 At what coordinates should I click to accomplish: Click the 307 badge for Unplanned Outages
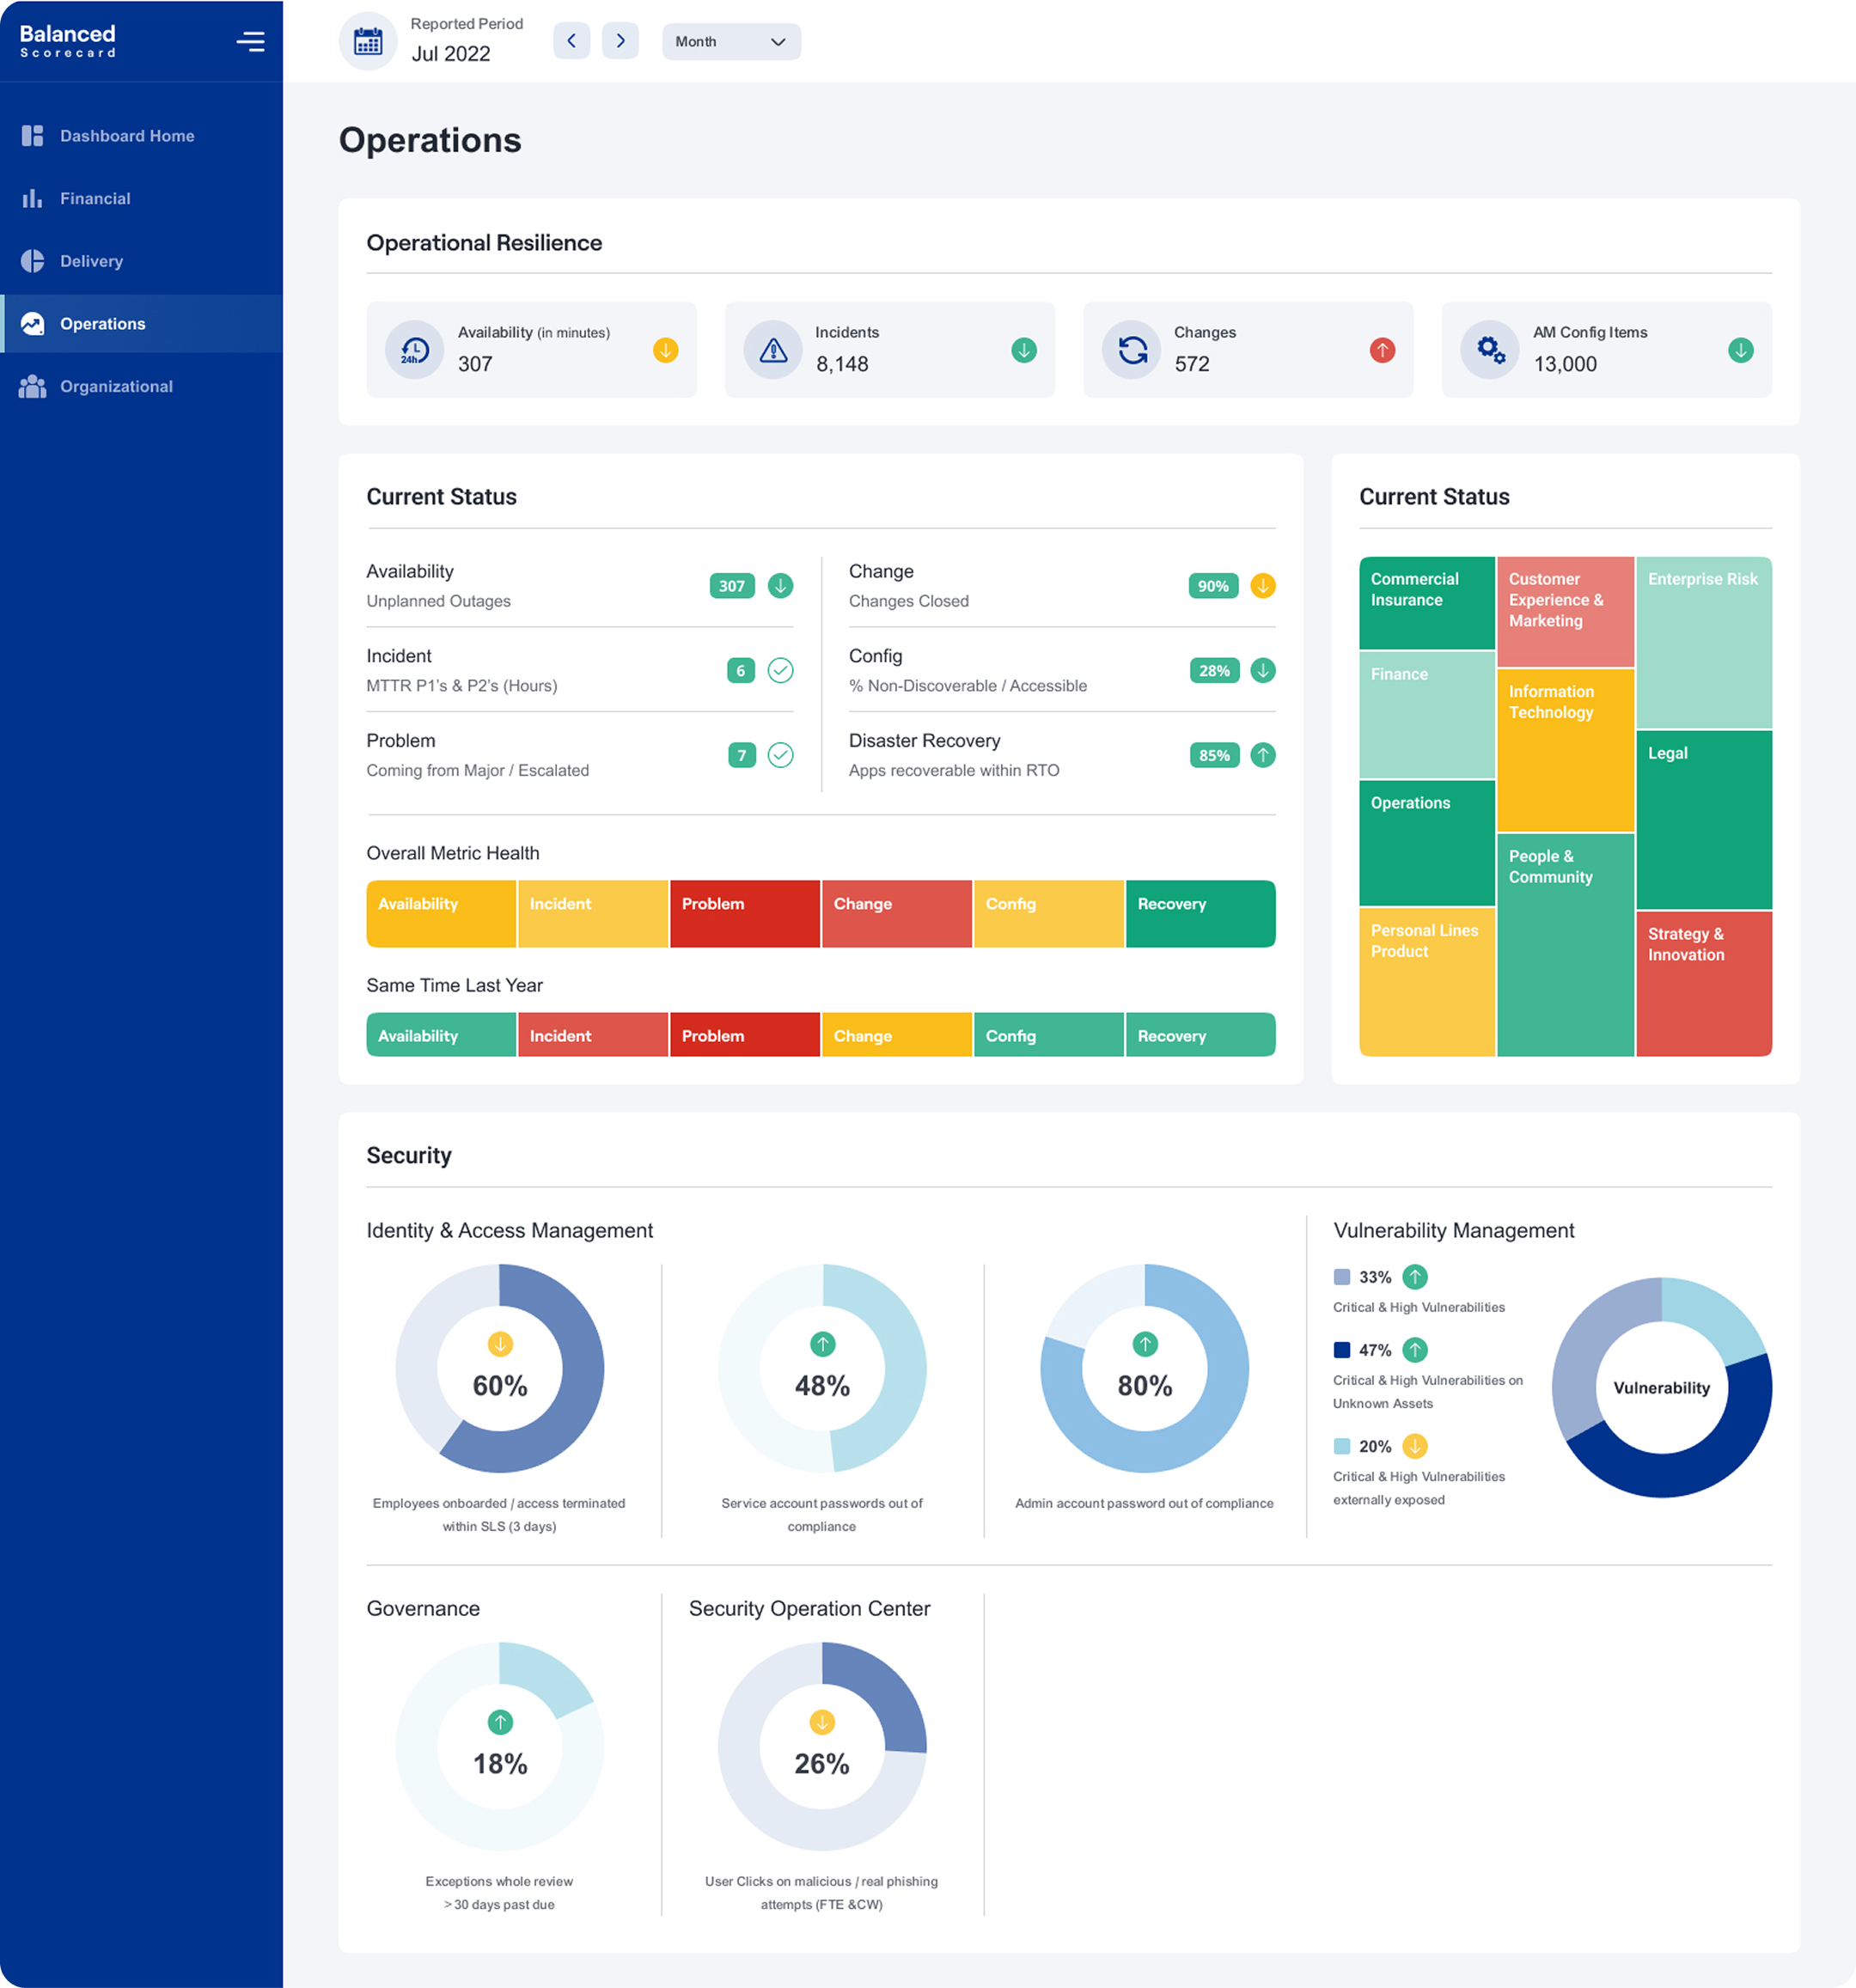[732, 586]
